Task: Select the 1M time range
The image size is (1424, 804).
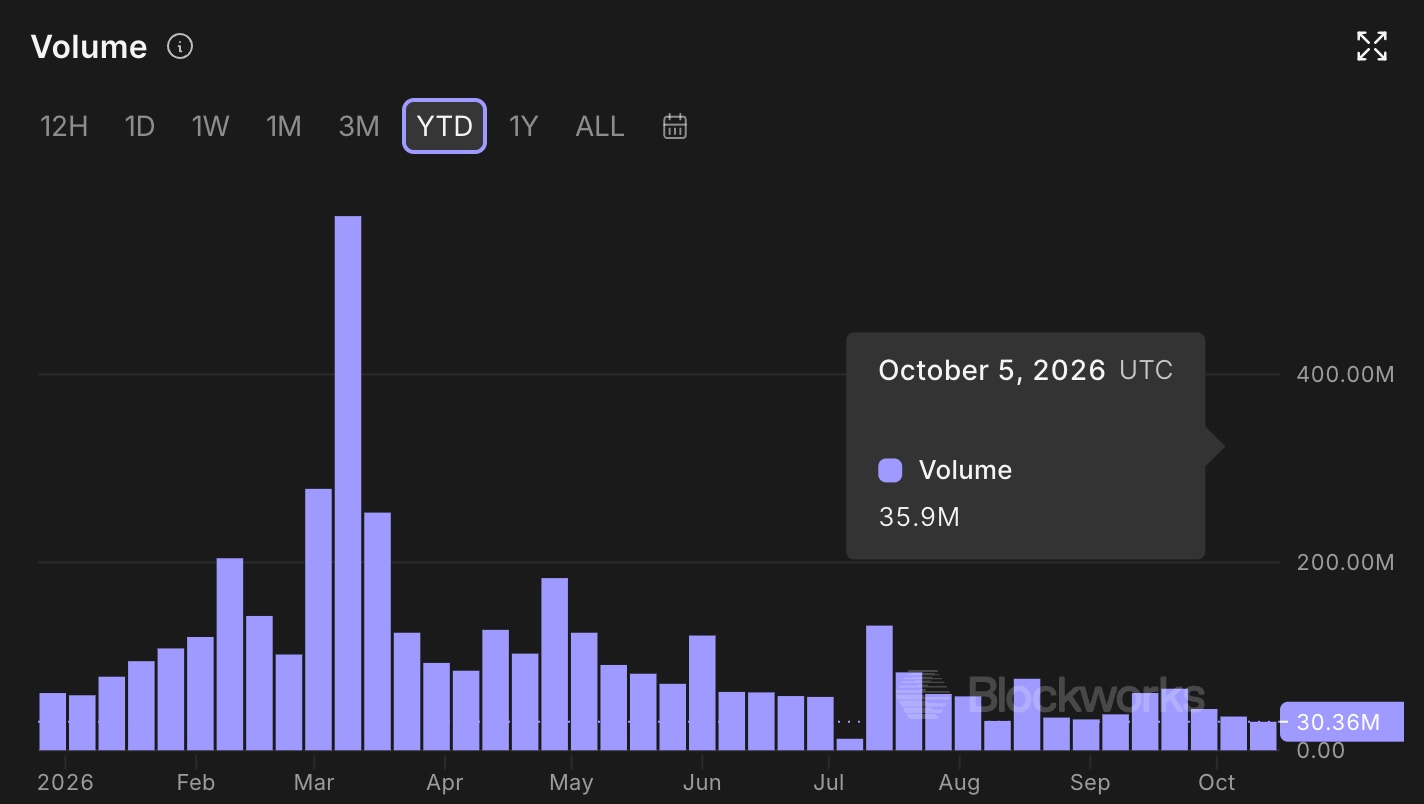Action: coord(284,126)
